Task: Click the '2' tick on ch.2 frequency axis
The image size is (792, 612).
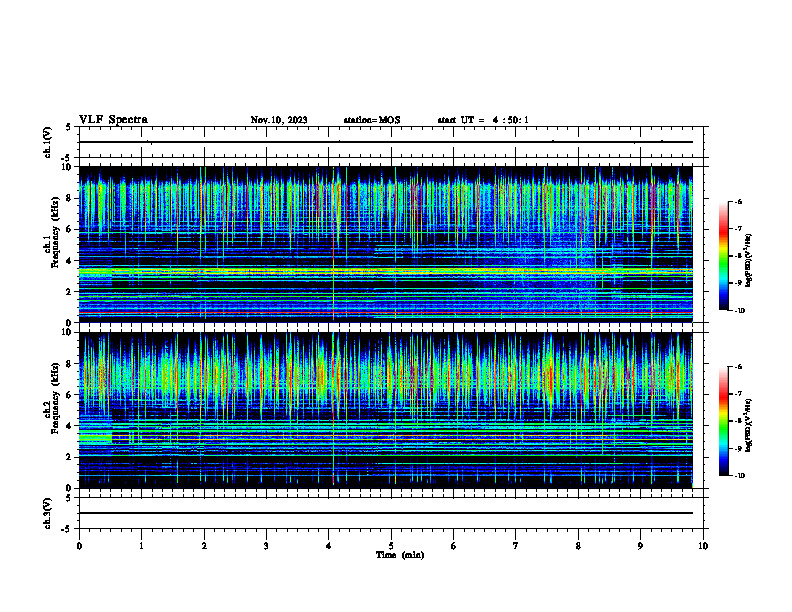Action: coord(70,457)
